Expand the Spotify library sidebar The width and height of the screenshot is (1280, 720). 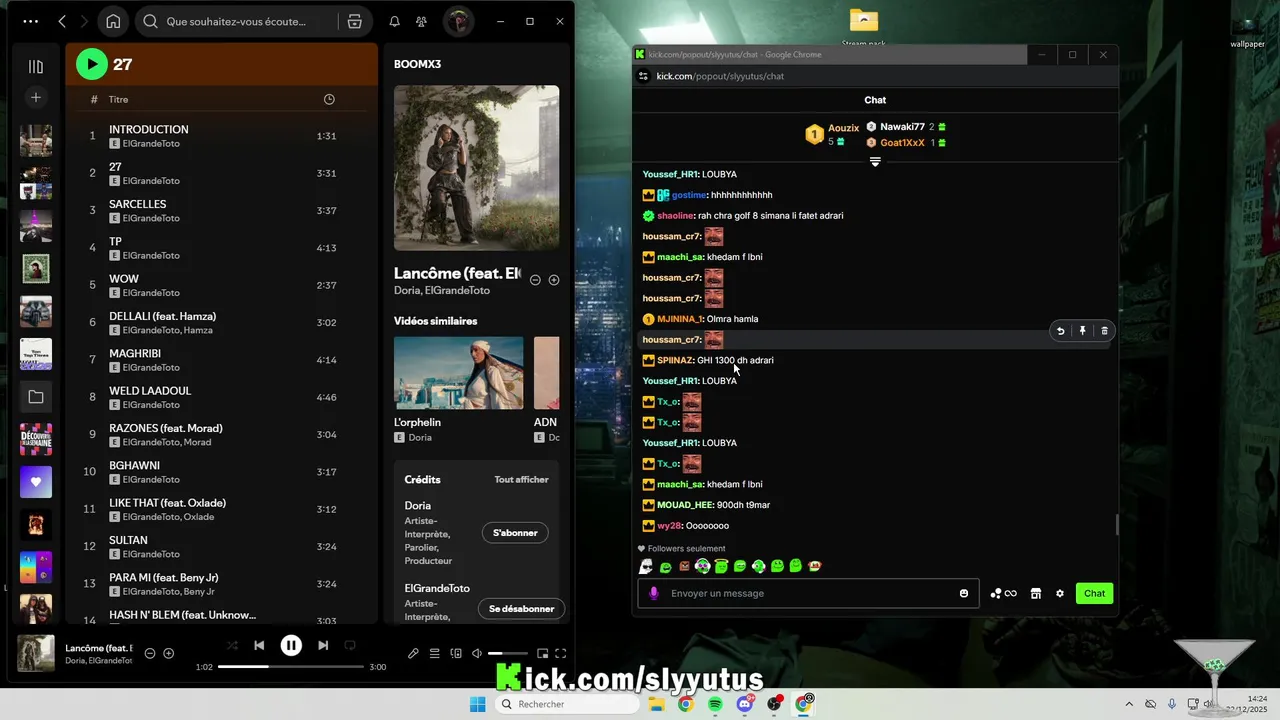coord(36,66)
